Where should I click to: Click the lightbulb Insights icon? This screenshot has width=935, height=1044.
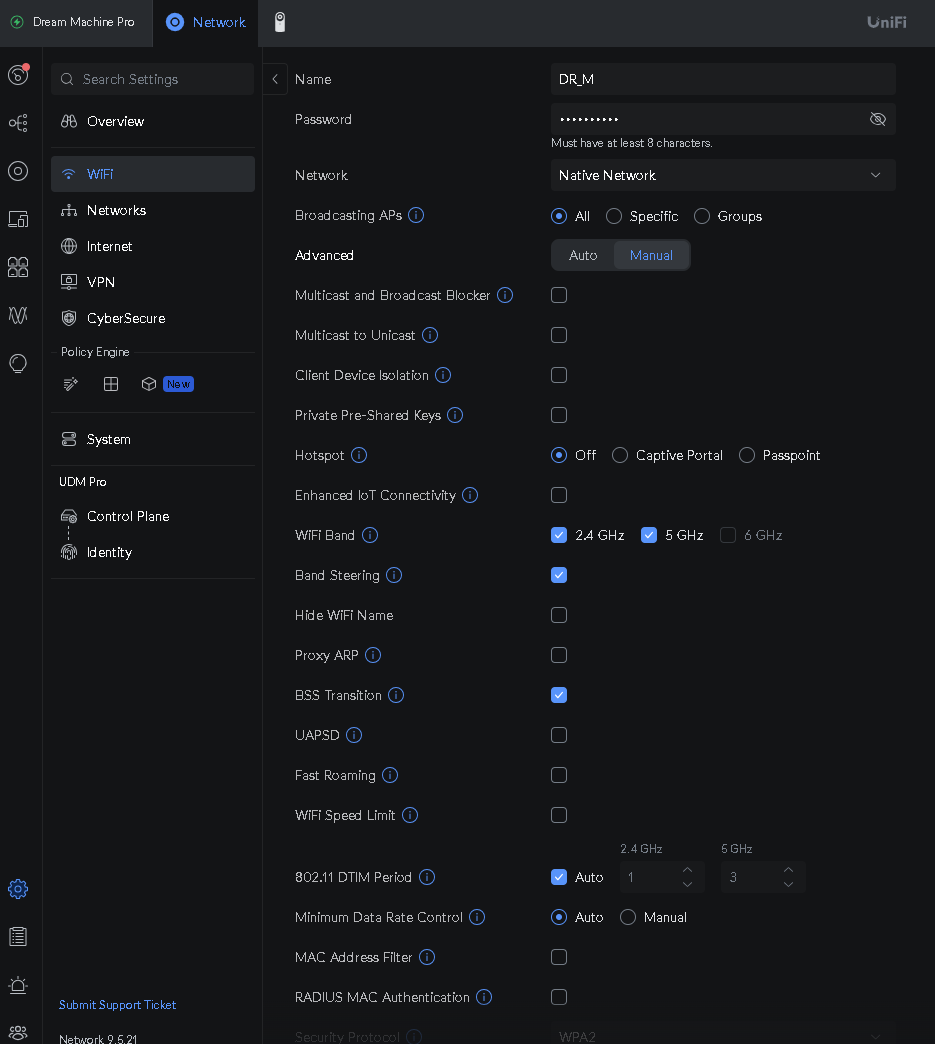(18, 363)
